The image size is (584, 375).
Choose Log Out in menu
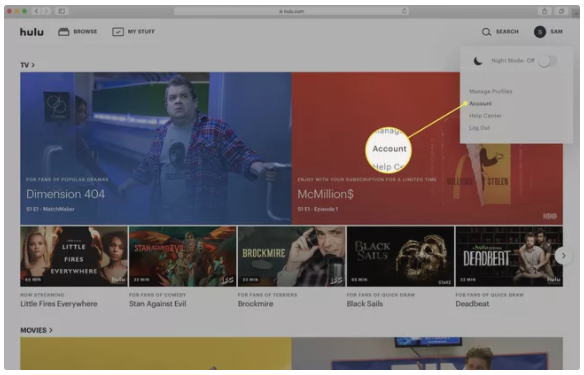click(479, 128)
